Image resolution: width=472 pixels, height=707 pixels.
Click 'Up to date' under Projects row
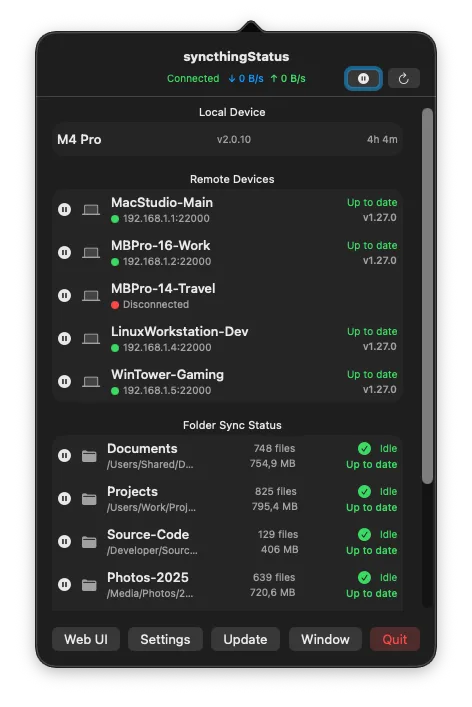371,508
